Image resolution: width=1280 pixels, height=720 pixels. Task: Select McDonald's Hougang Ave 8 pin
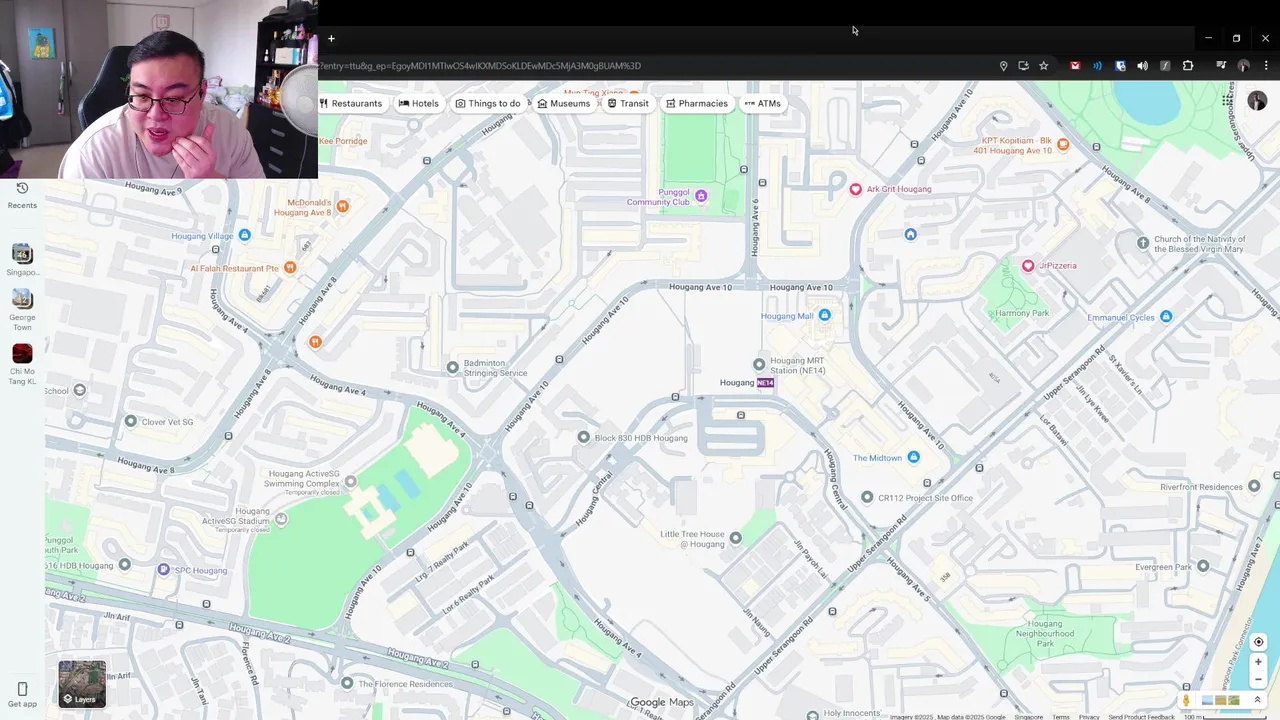pyautogui.click(x=342, y=206)
